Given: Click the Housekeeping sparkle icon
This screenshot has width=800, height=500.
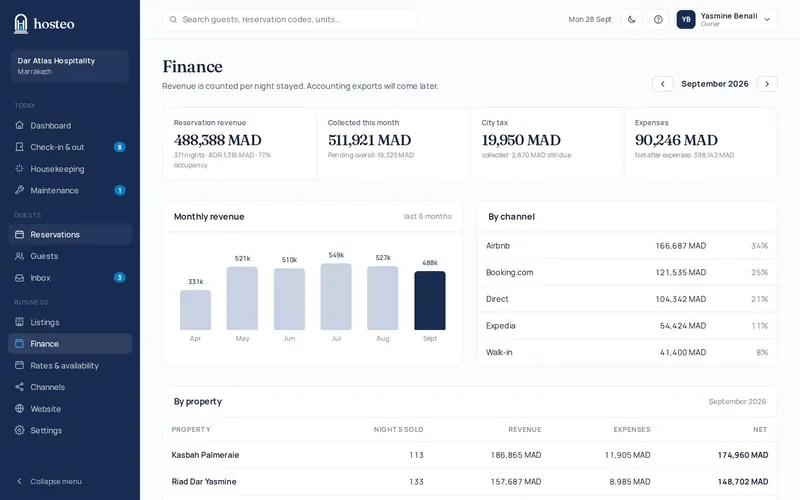Looking at the screenshot, I should click(19, 168).
